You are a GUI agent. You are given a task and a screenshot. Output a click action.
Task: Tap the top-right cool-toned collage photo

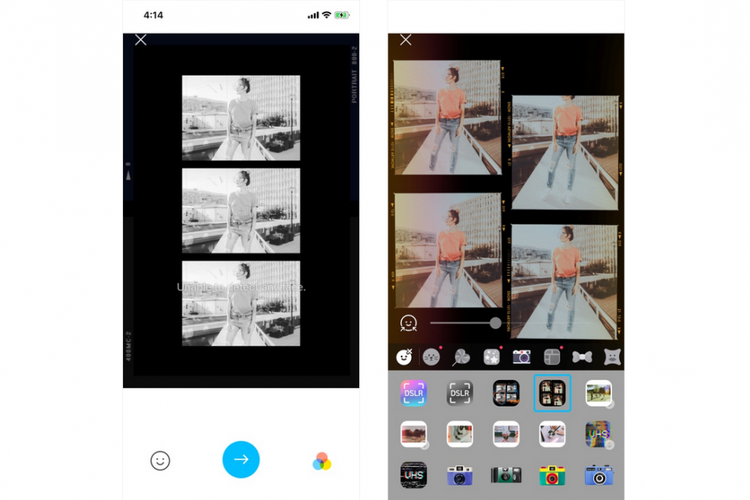(565, 153)
